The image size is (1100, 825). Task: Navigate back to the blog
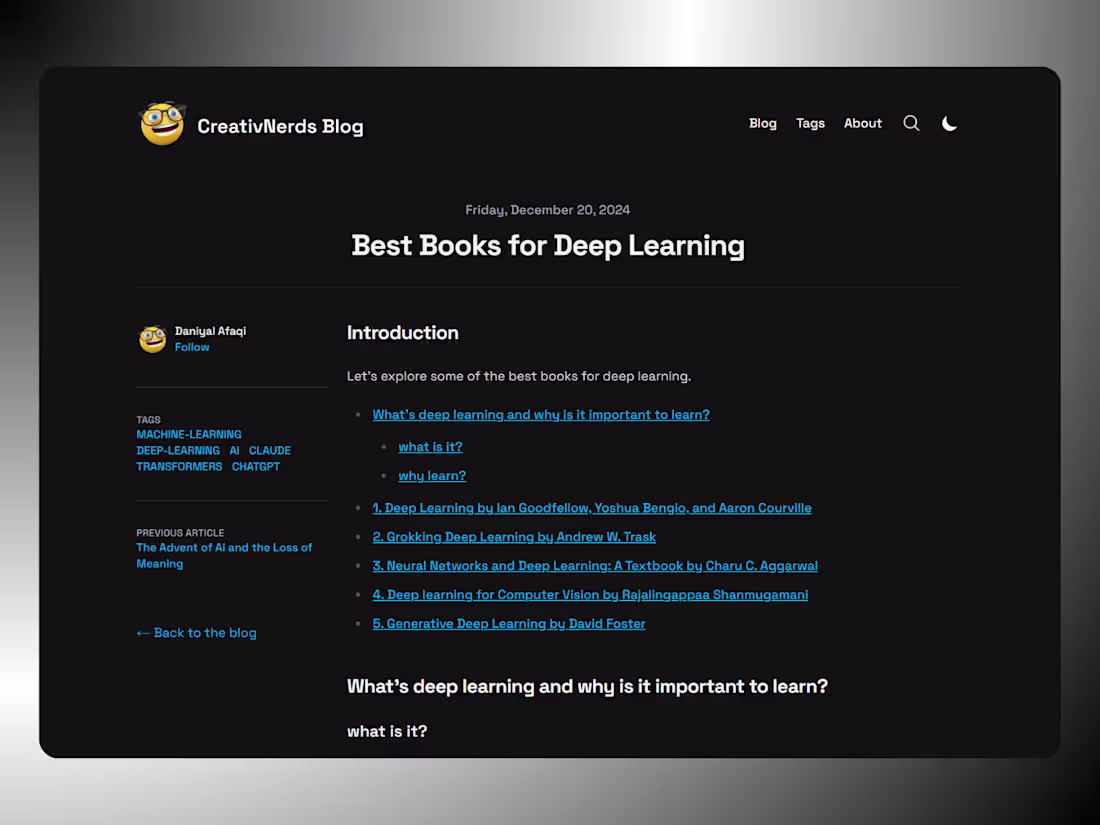pyautogui.click(x=196, y=633)
